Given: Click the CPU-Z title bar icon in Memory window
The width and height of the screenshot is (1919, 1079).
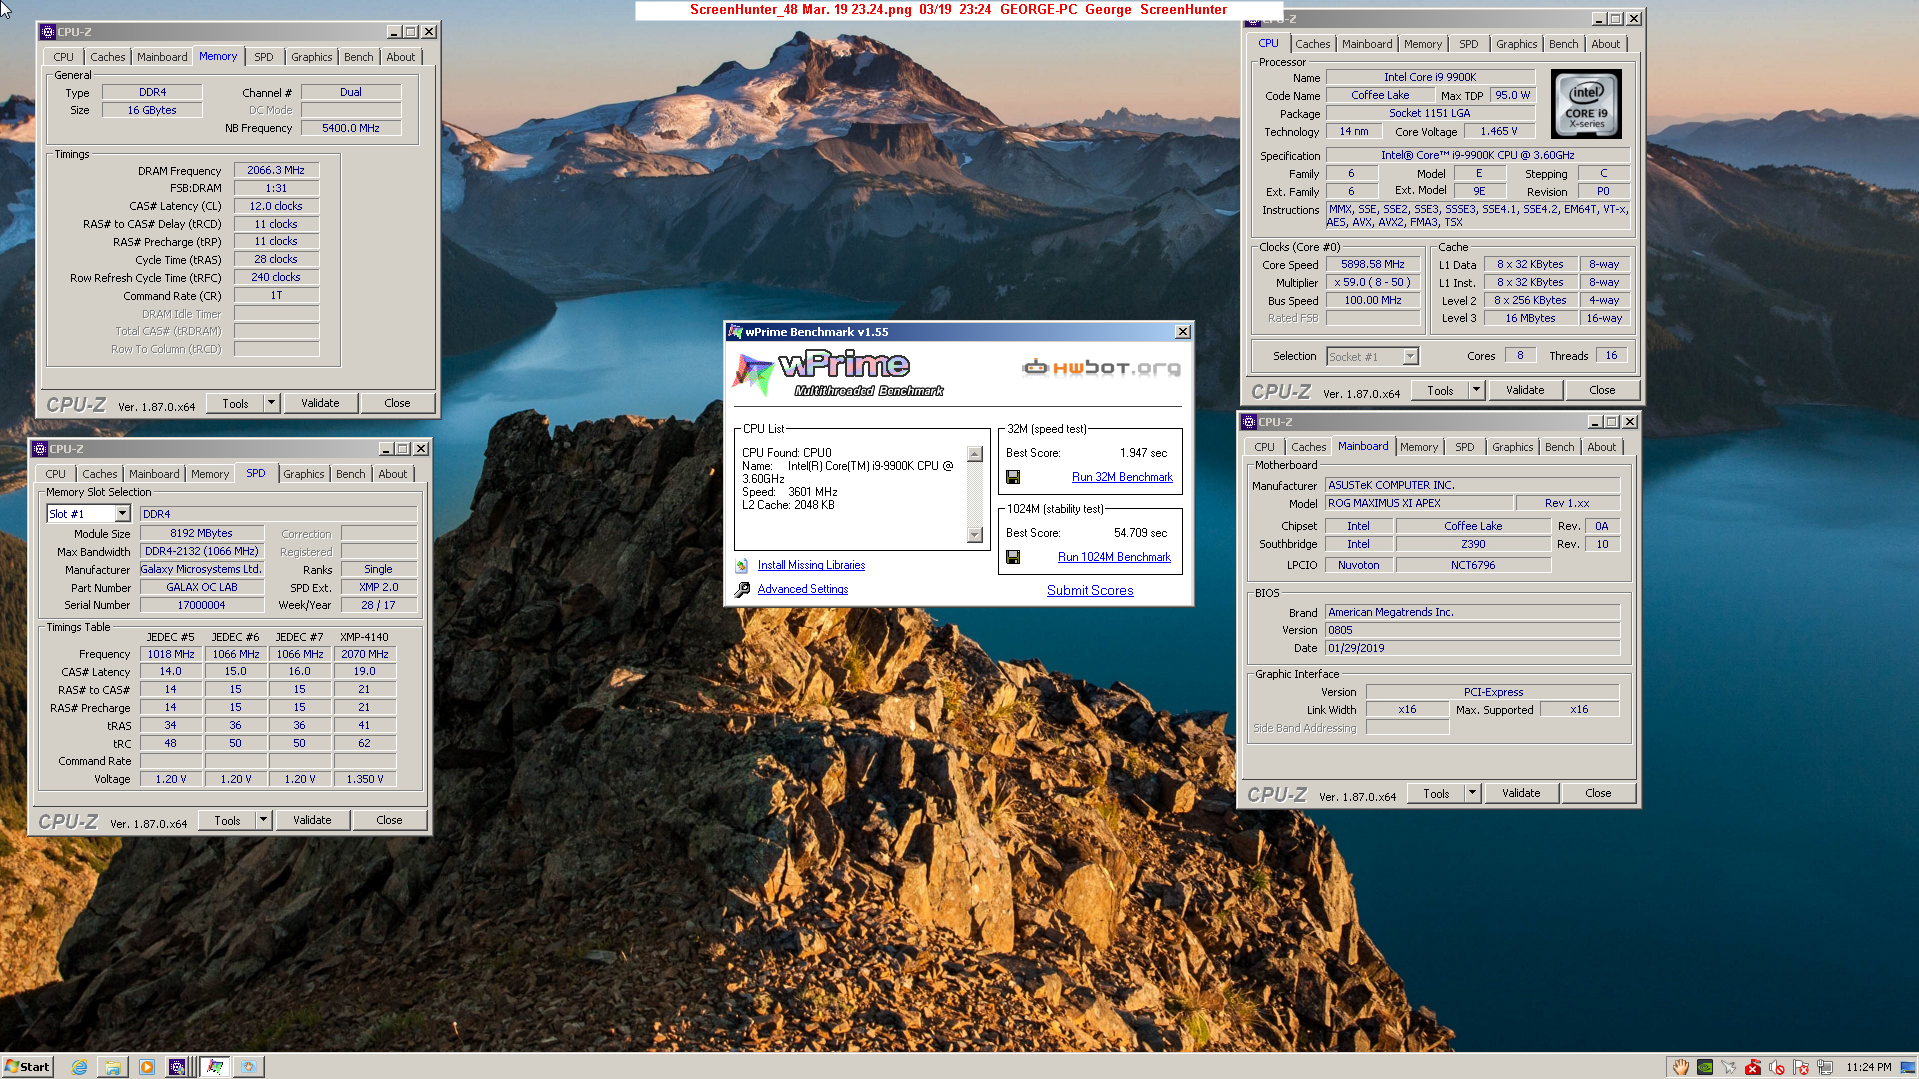Looking at the screenshot, I should 48,32.
